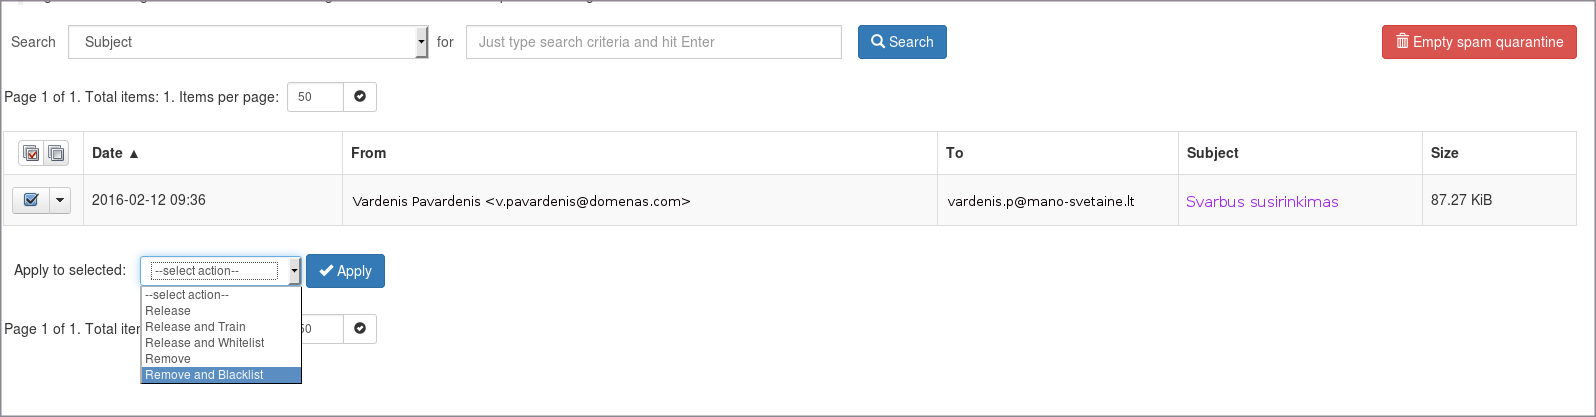Choose 'Remove' from the action list
The height and width of the screenshot is (417, 1596).
tap(168, 359)
